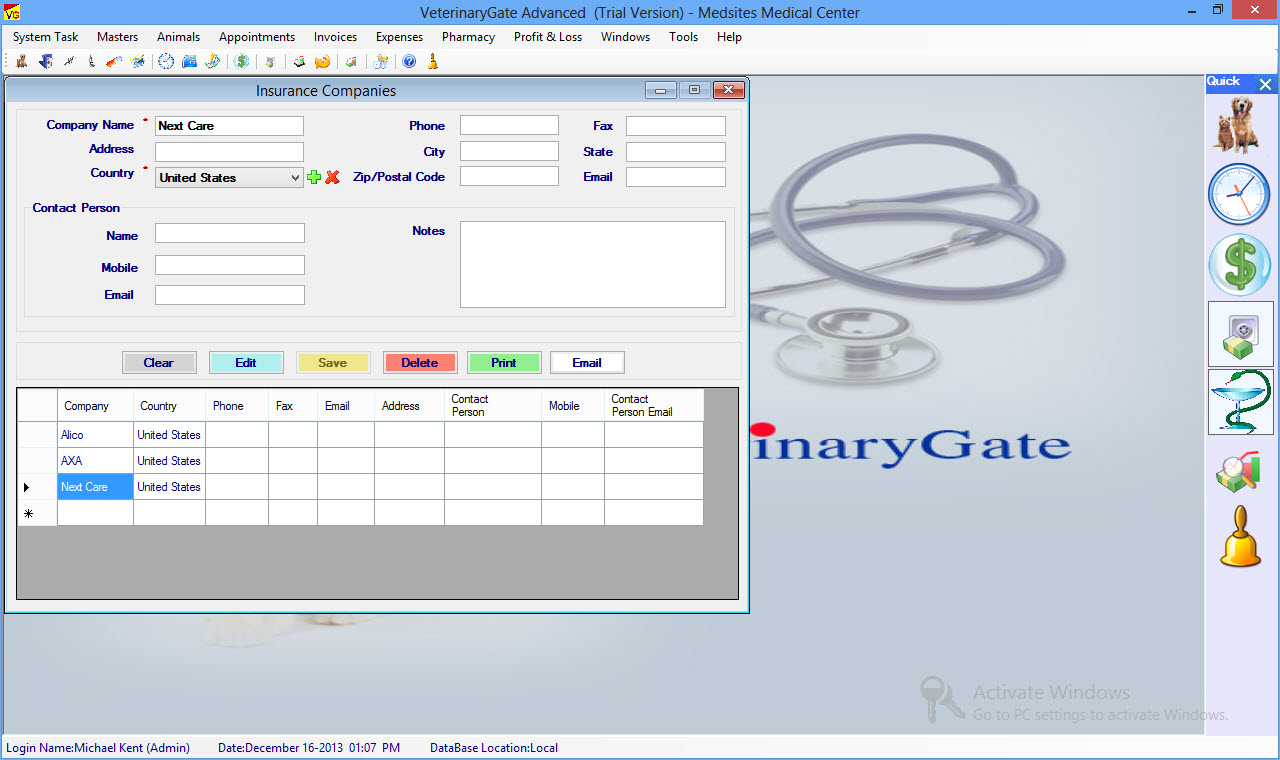Click the golden bell icon in Quick panel
This screenshot has height=760, width=1280.
click(x=1240, y=537)
